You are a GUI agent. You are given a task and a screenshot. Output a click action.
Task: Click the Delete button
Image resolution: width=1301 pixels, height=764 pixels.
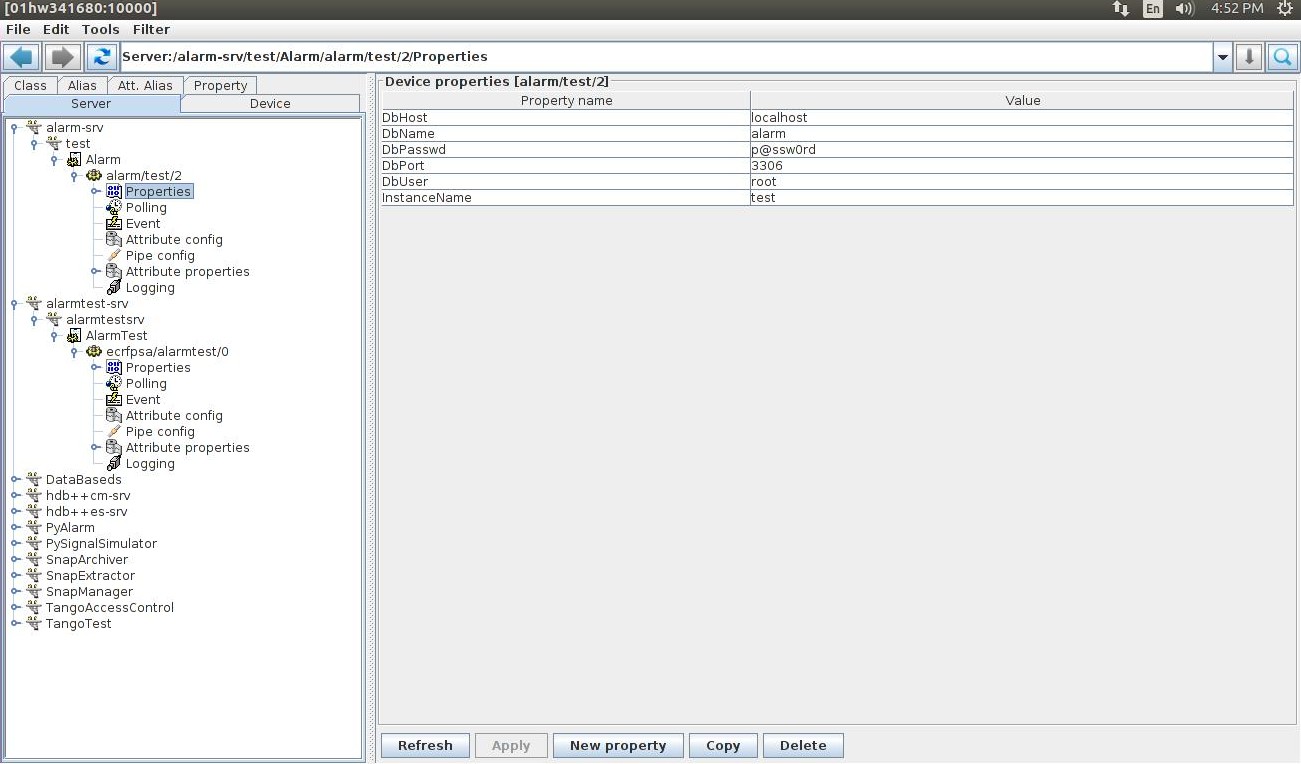pos(803,746)
